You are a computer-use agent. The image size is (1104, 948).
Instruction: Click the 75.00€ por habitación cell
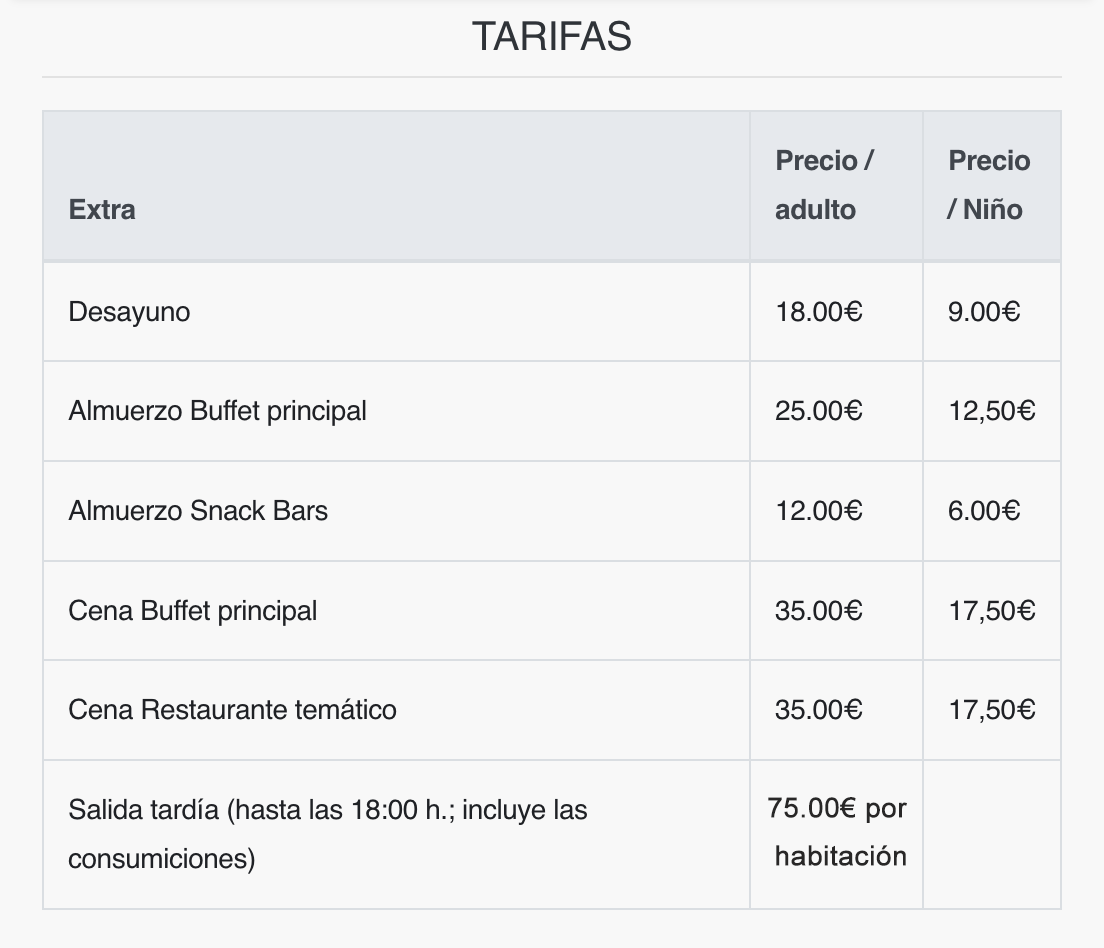click(838, 832)
